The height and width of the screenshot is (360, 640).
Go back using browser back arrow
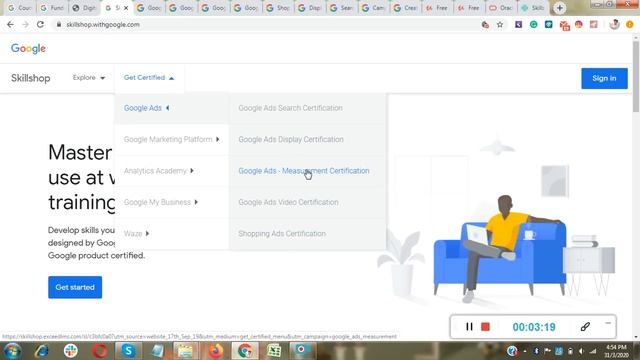click(x=10, y=24)
